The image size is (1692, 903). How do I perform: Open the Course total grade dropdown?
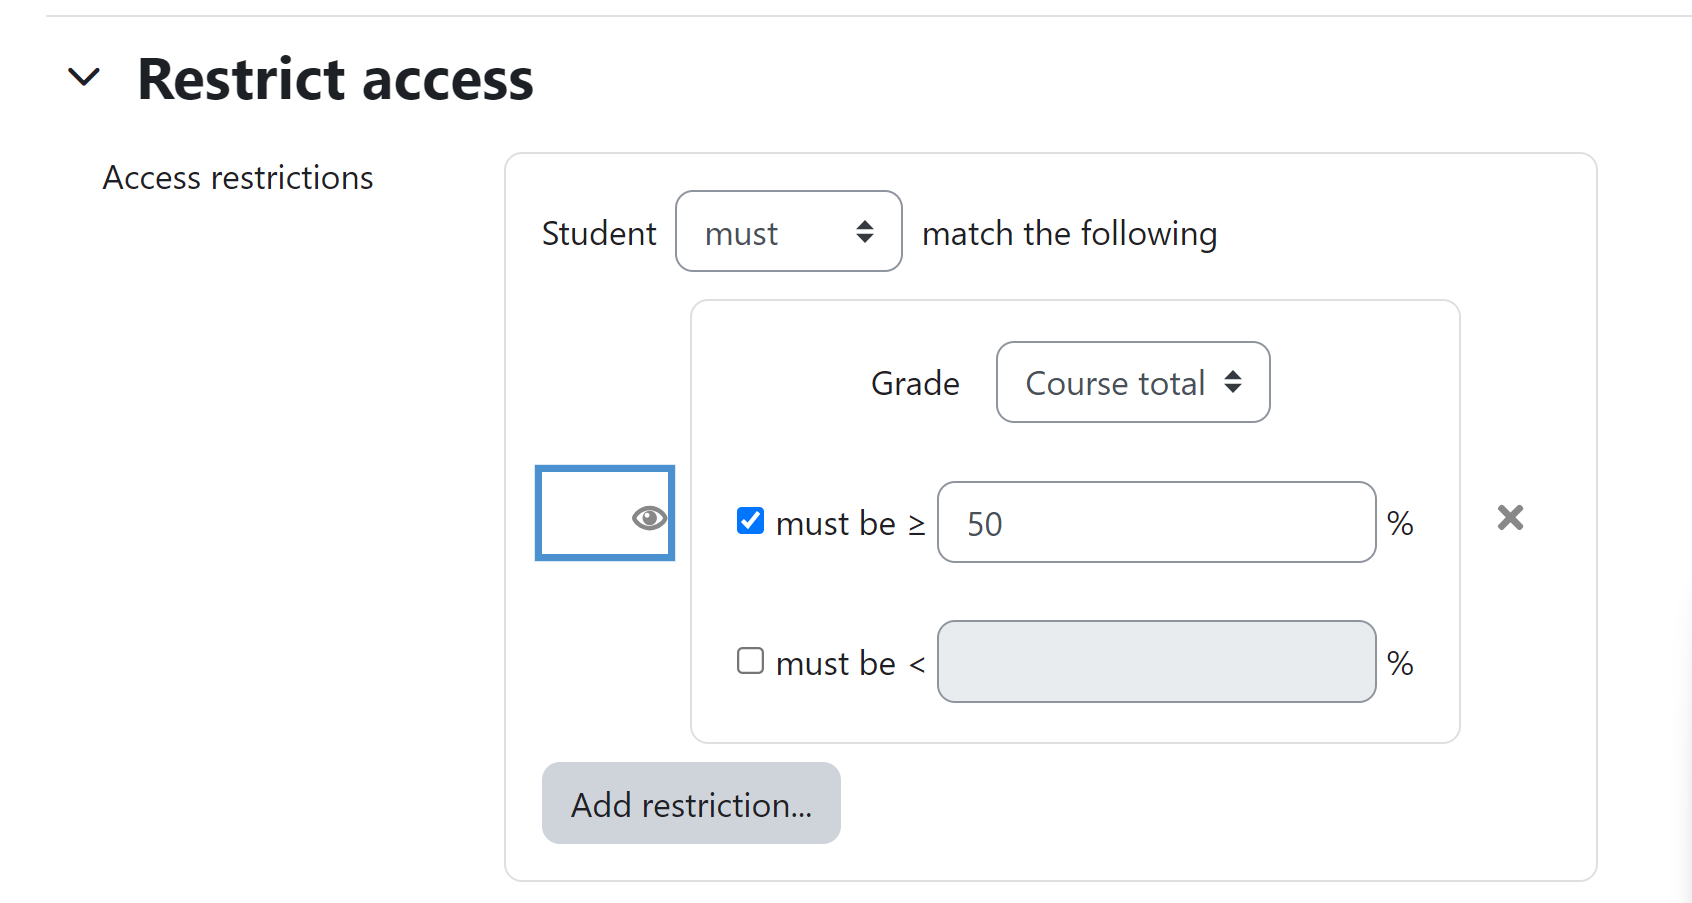(1133, 382)
